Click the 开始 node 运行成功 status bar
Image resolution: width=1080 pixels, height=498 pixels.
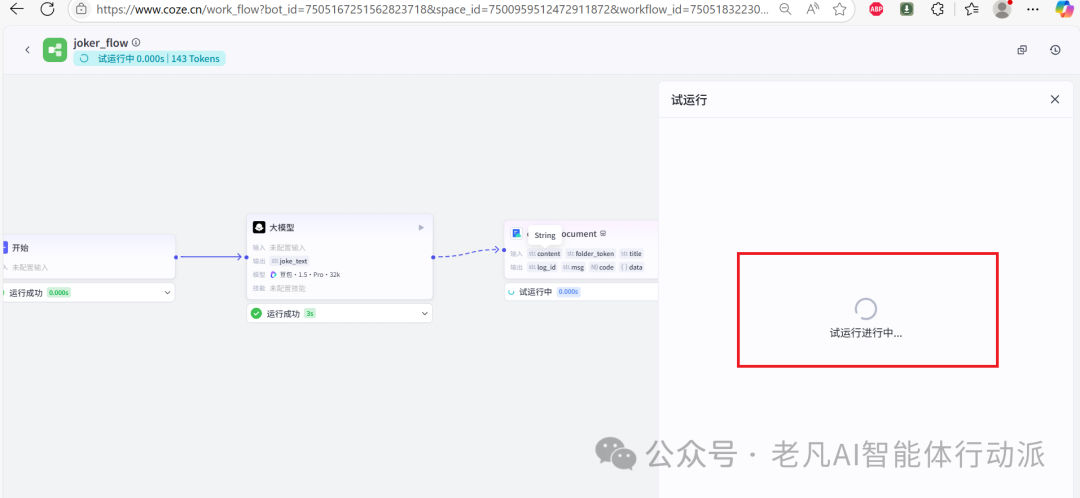pos(88,293)
